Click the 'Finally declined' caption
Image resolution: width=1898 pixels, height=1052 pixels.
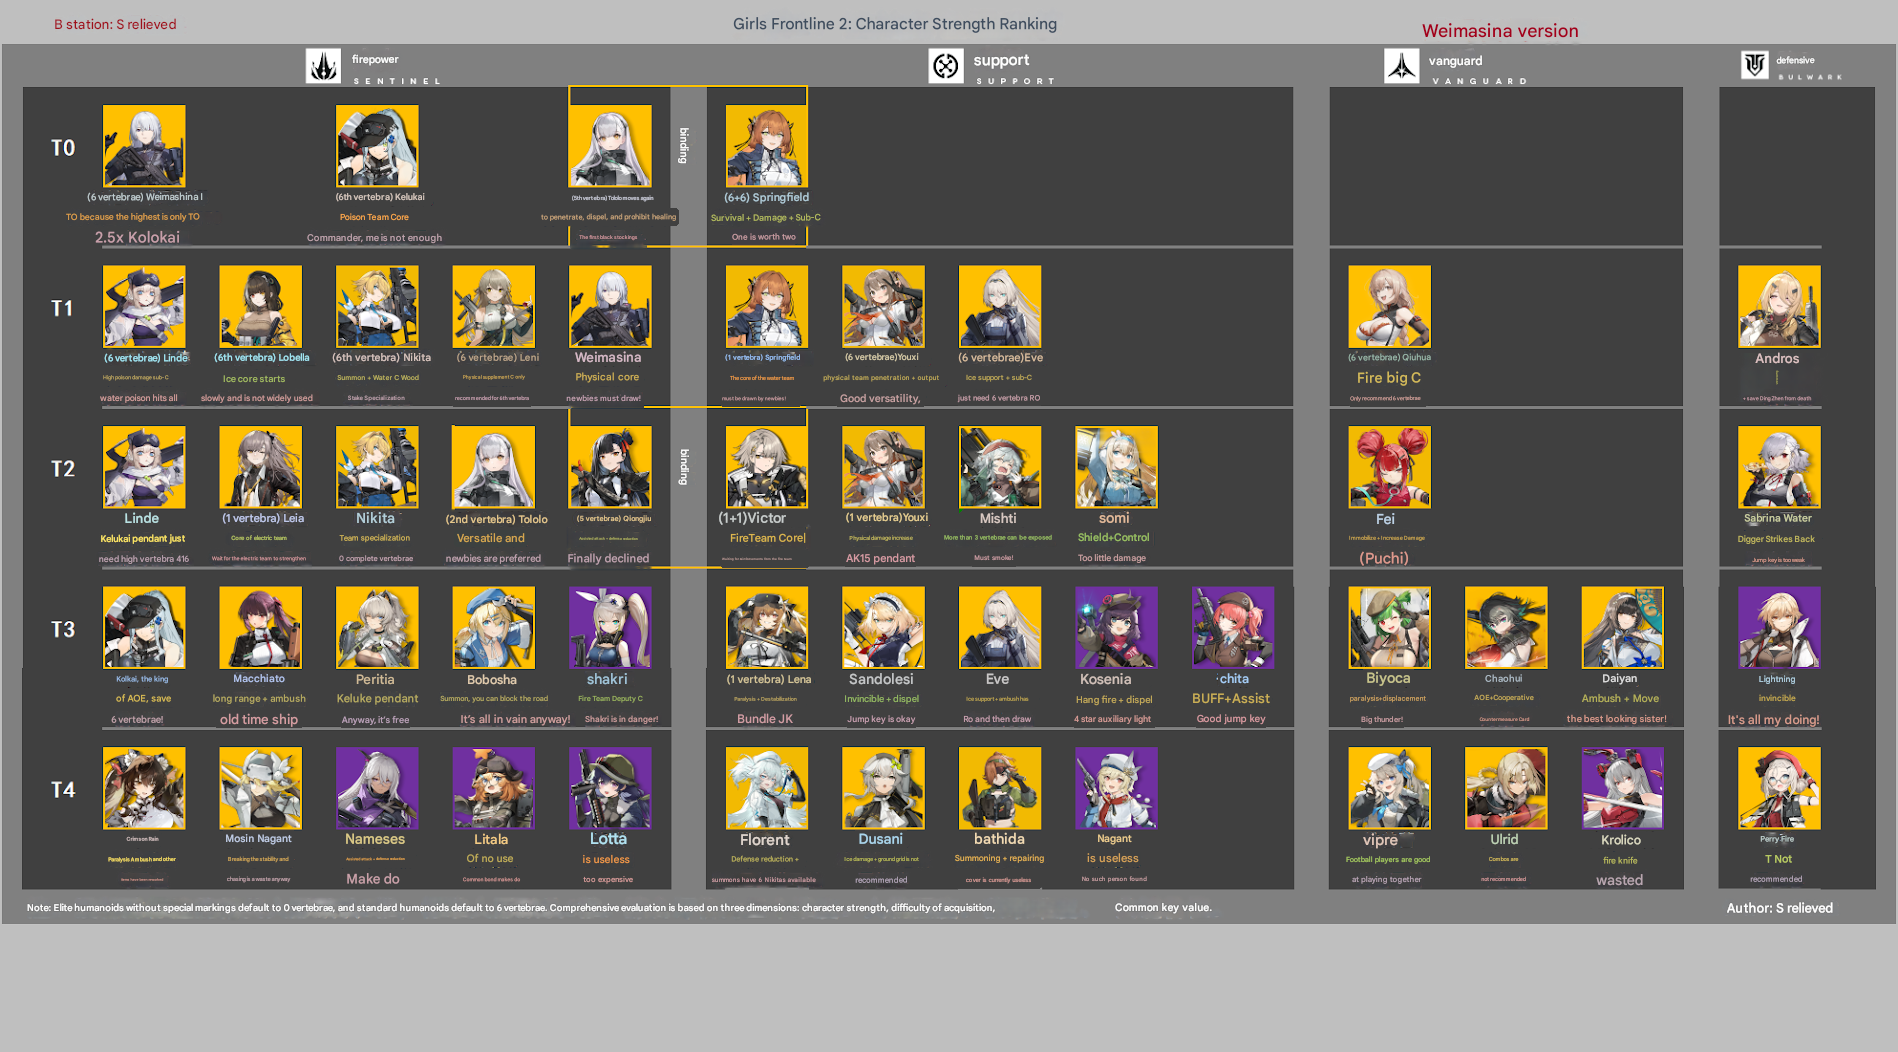608,558
